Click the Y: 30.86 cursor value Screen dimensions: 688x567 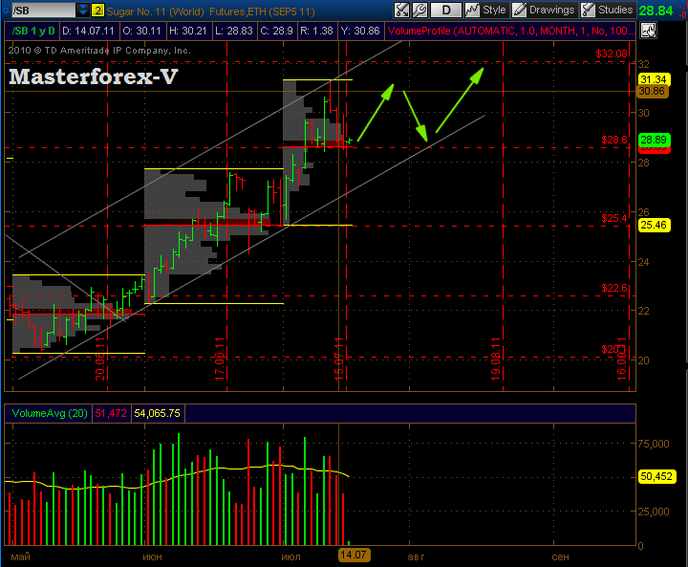360,31
